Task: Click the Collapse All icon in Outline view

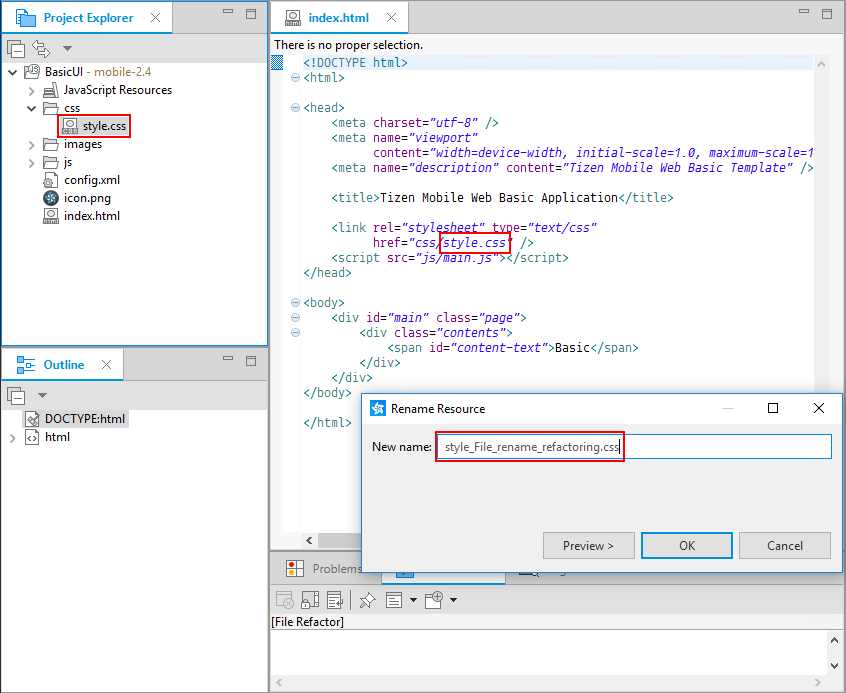Action: click(16, 396)
